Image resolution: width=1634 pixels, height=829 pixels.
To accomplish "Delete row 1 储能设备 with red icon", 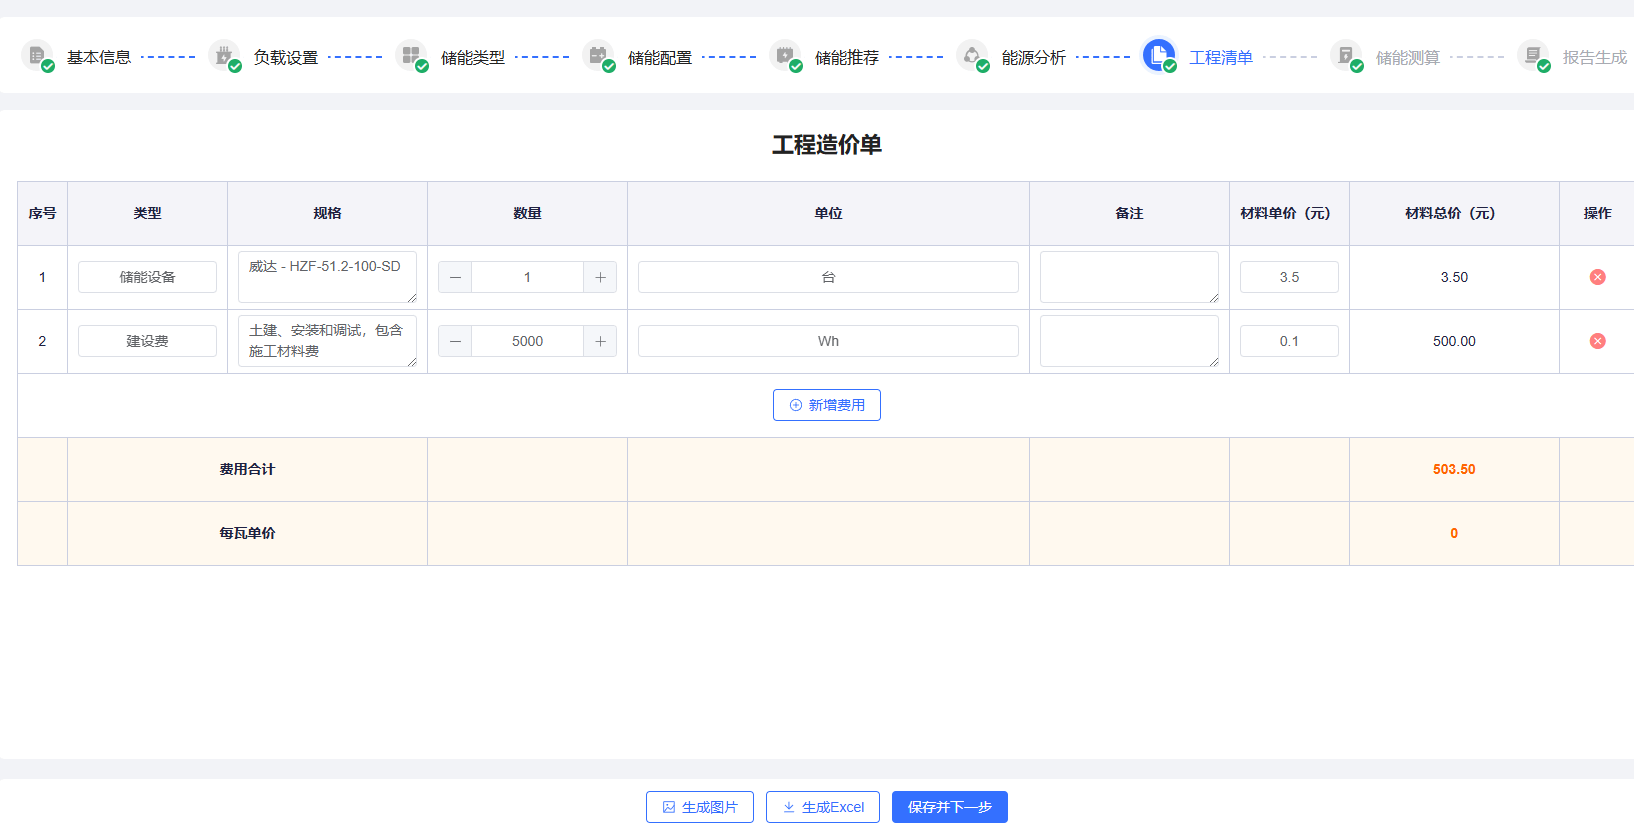I will pos(1597,277).
